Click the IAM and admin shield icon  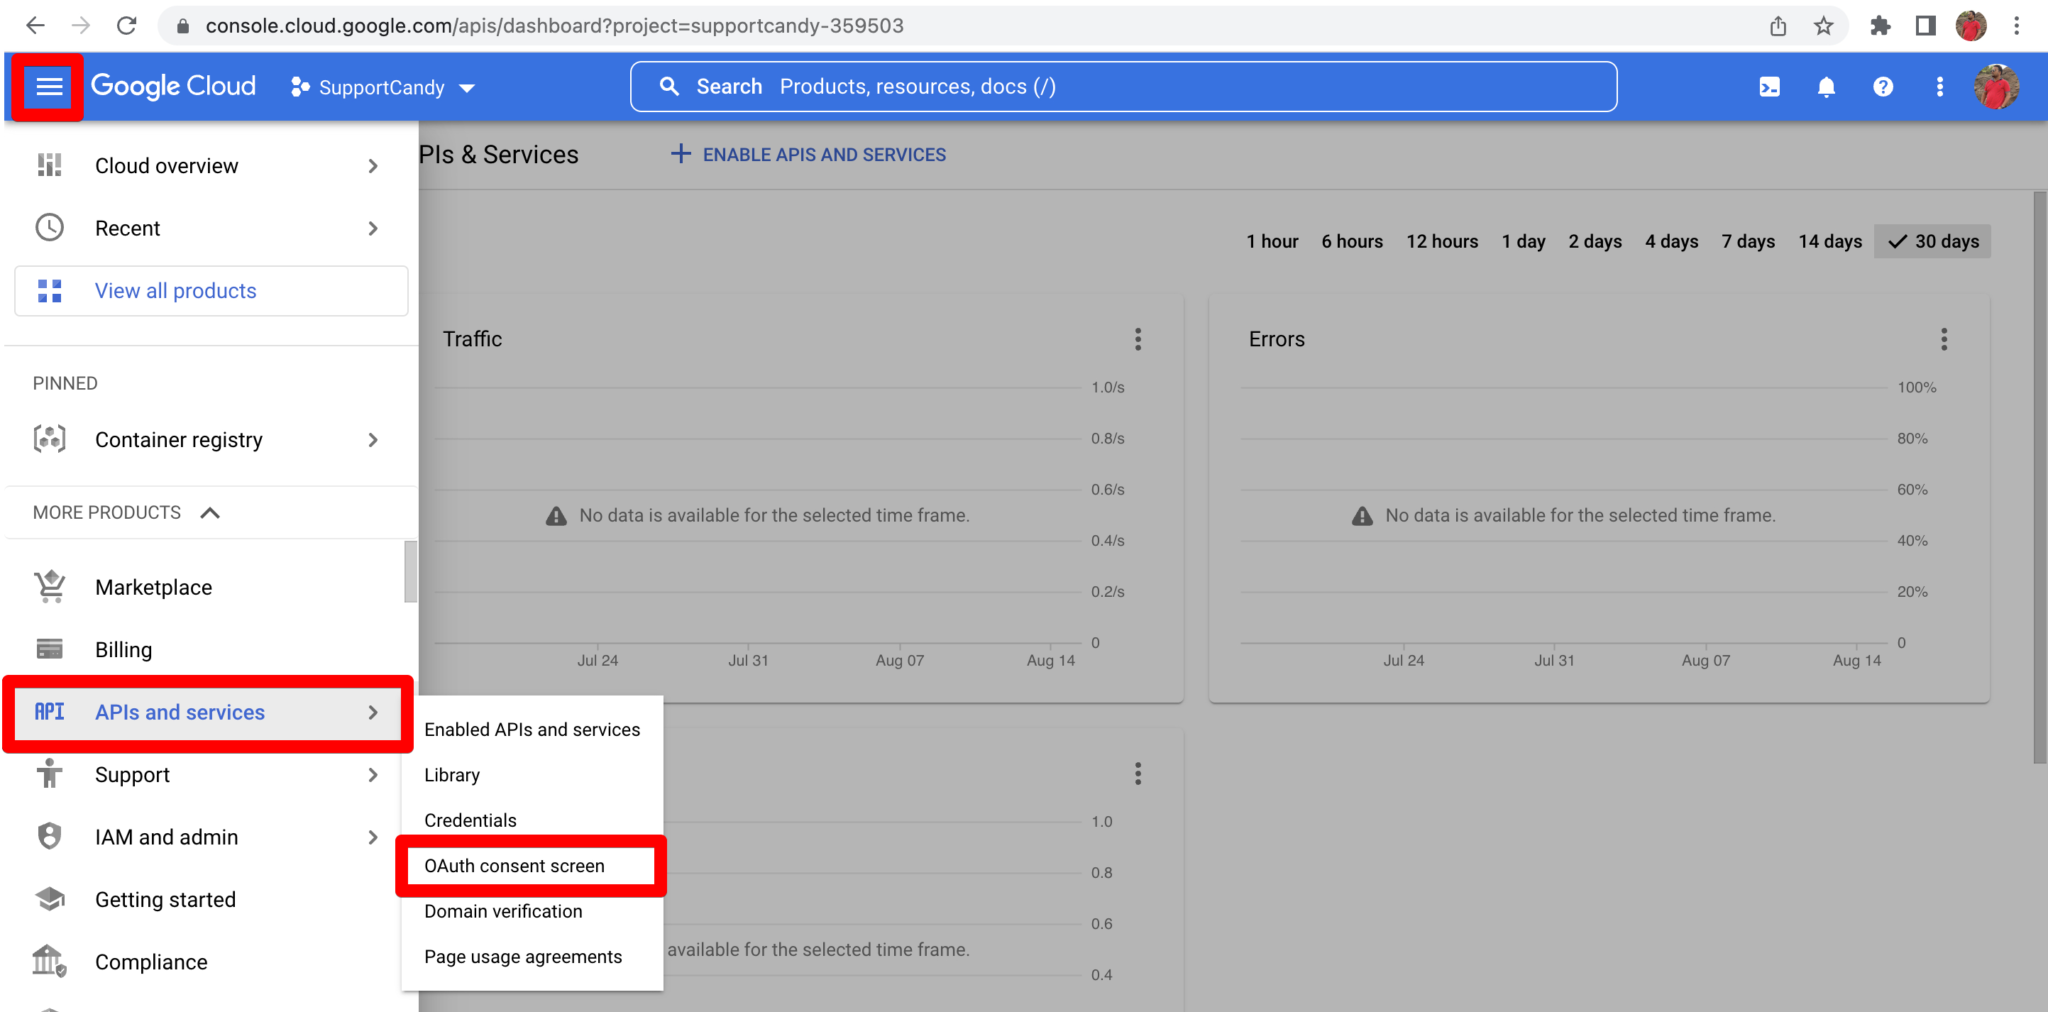point(49,836)
